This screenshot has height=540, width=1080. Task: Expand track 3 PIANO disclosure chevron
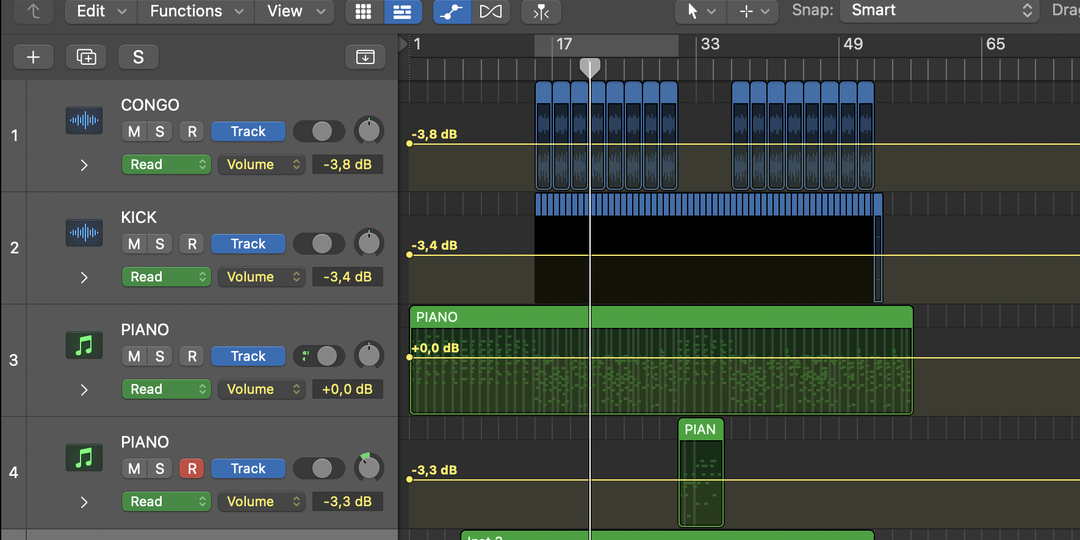[84, 389]
